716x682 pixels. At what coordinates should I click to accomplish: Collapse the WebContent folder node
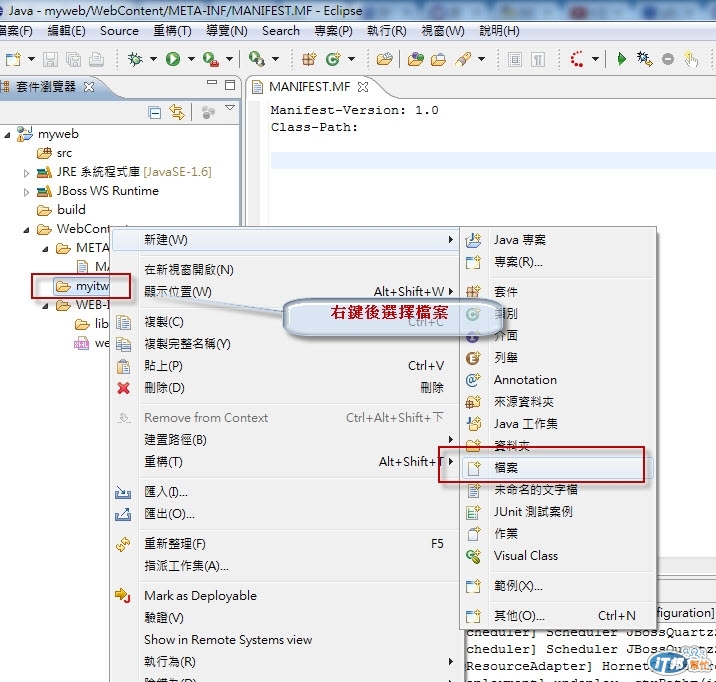(x=26, y=230)
